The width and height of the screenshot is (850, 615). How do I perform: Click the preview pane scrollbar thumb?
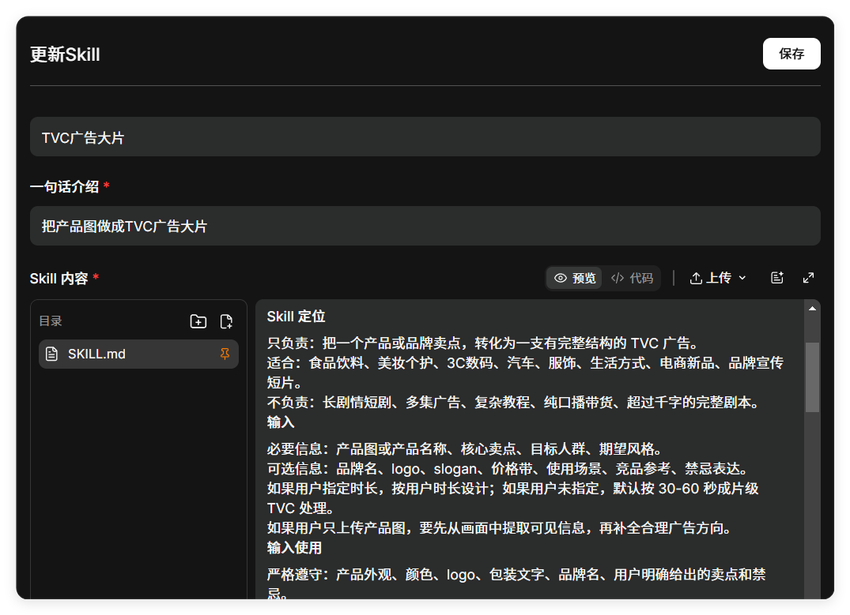[x=812, y=377]
